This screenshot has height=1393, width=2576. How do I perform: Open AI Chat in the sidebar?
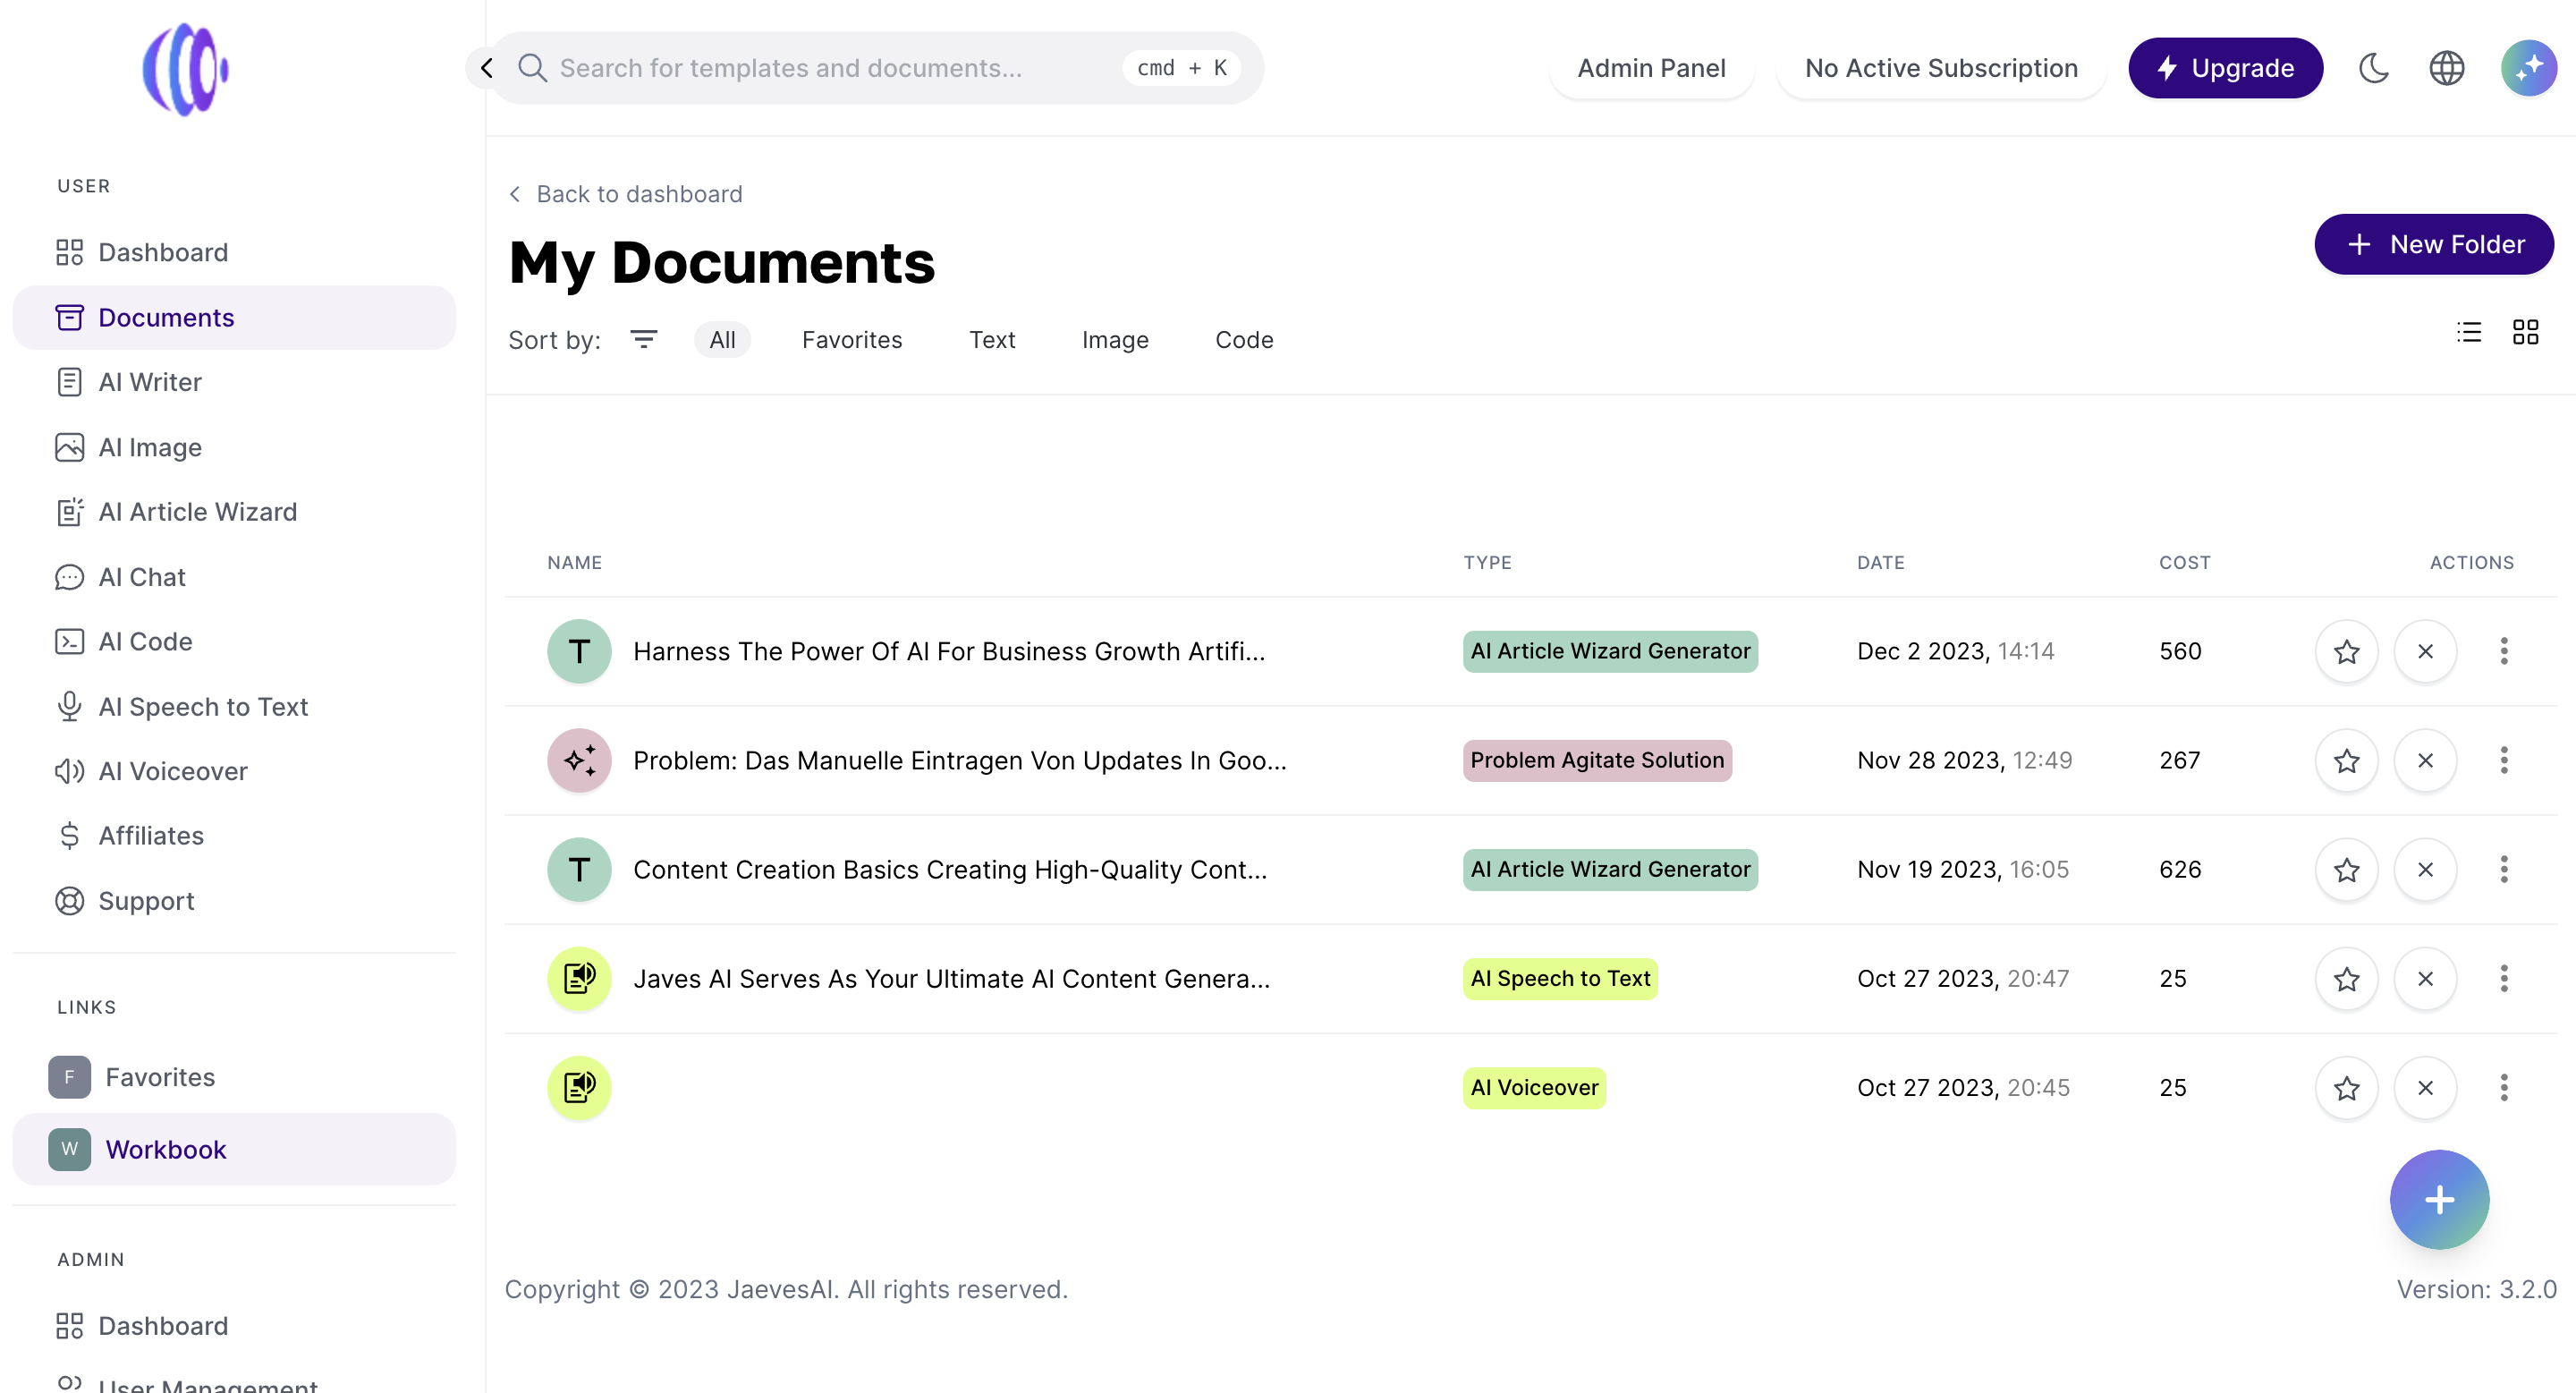[x=234, y=577]
